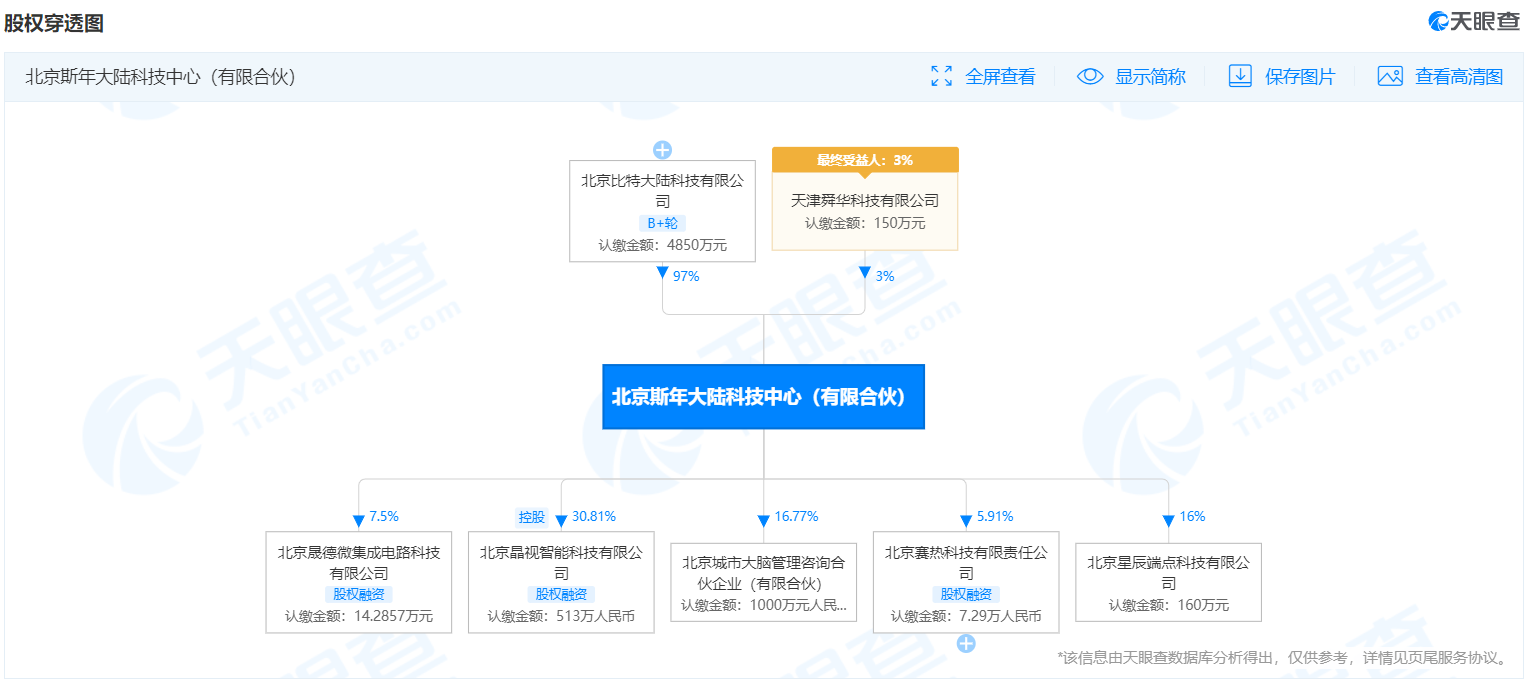Click 查看高清图 to view HD image

click(x=1459, y=77)
